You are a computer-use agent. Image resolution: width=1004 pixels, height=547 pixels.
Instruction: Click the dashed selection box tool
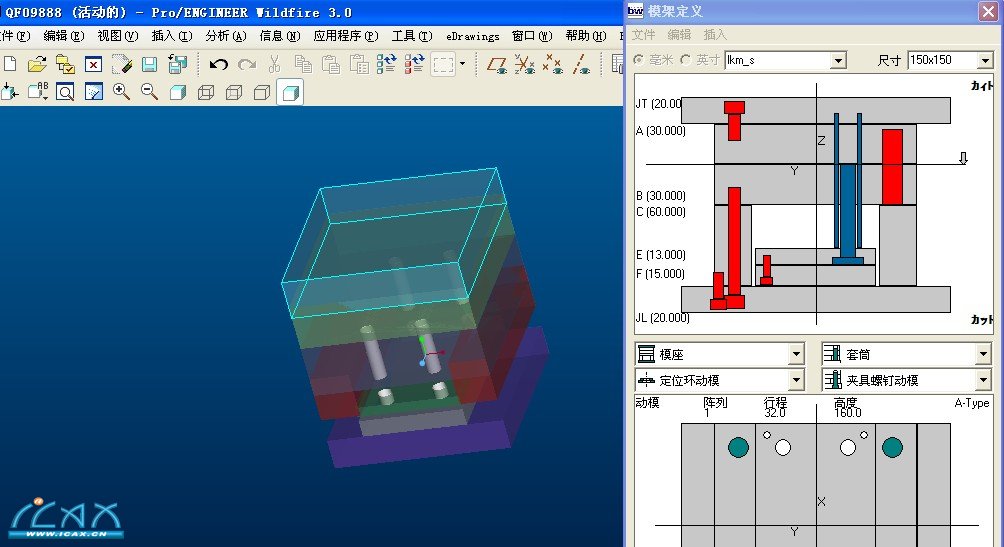tap(443, 64)
